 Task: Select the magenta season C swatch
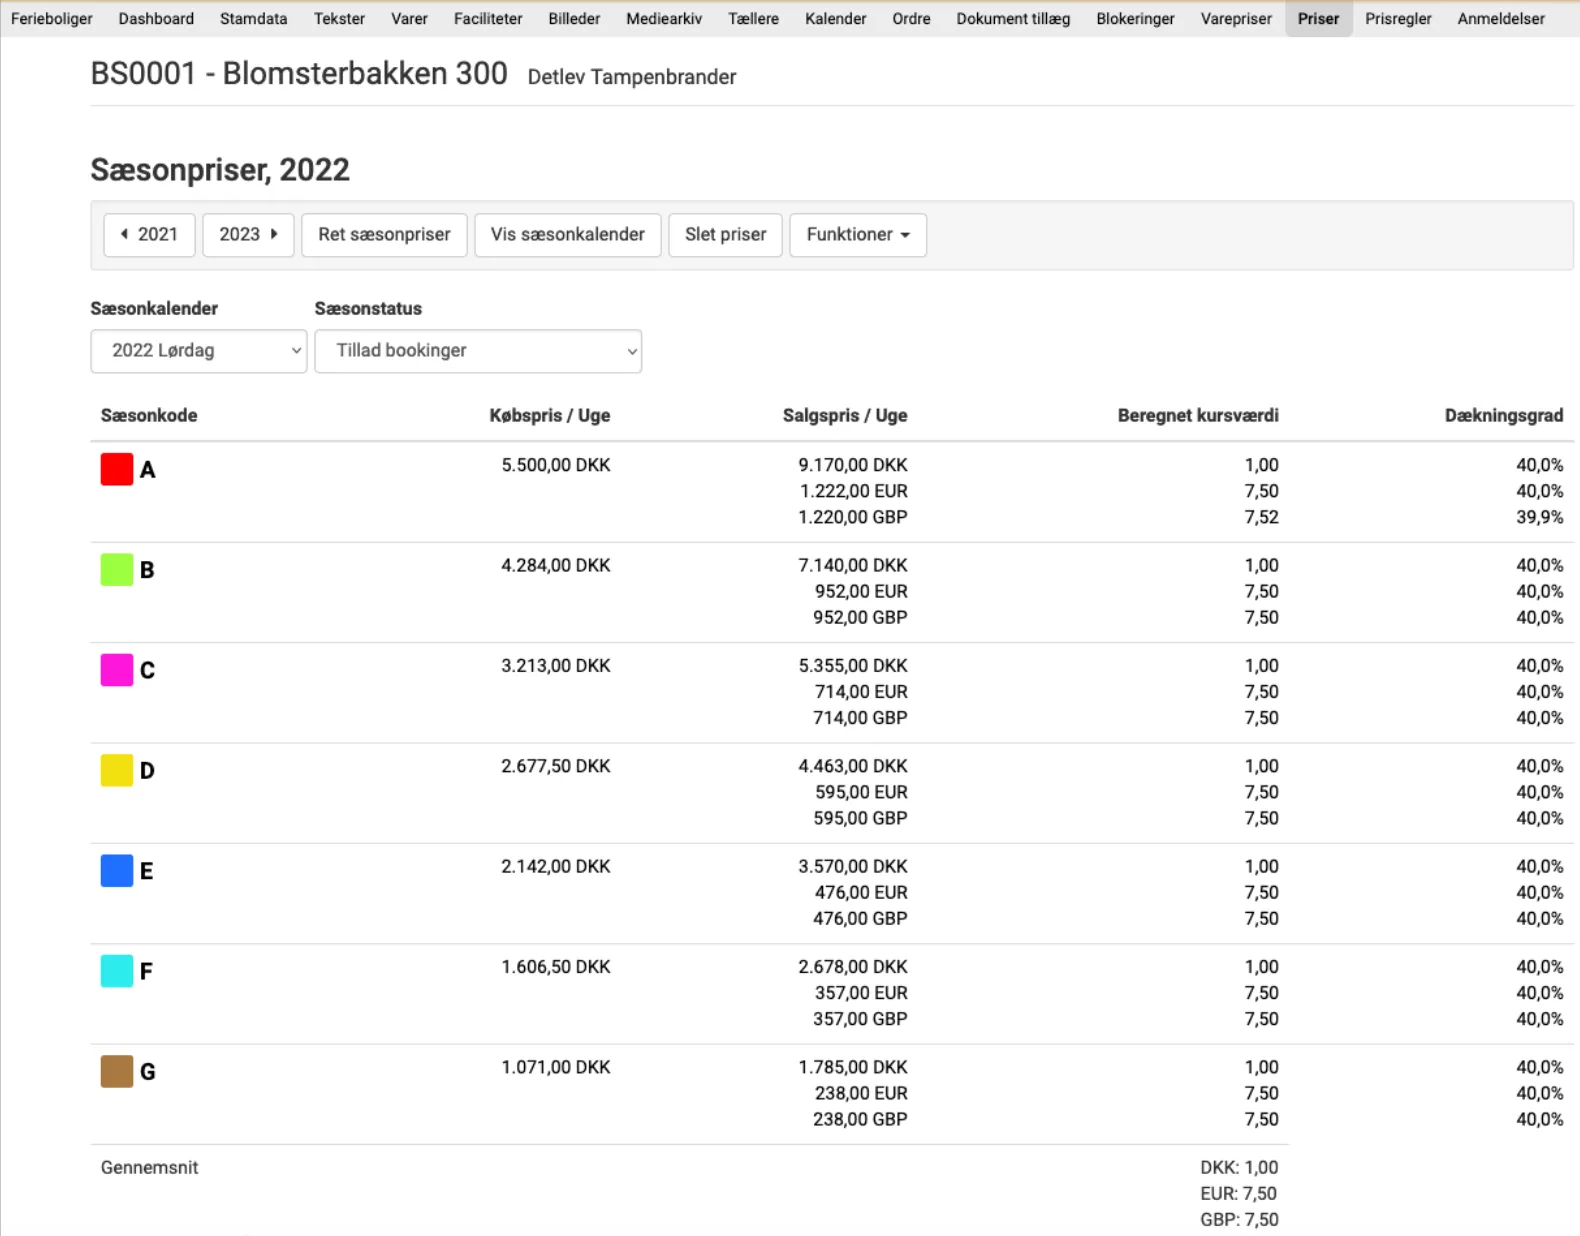(117, 669)
